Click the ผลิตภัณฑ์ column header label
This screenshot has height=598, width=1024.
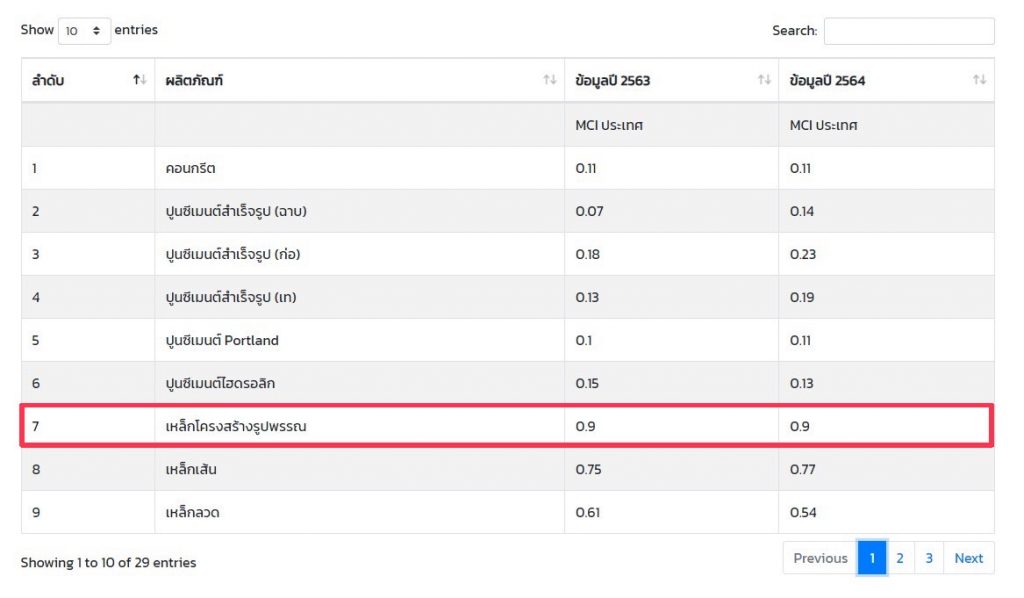click(x=194, y=80)
